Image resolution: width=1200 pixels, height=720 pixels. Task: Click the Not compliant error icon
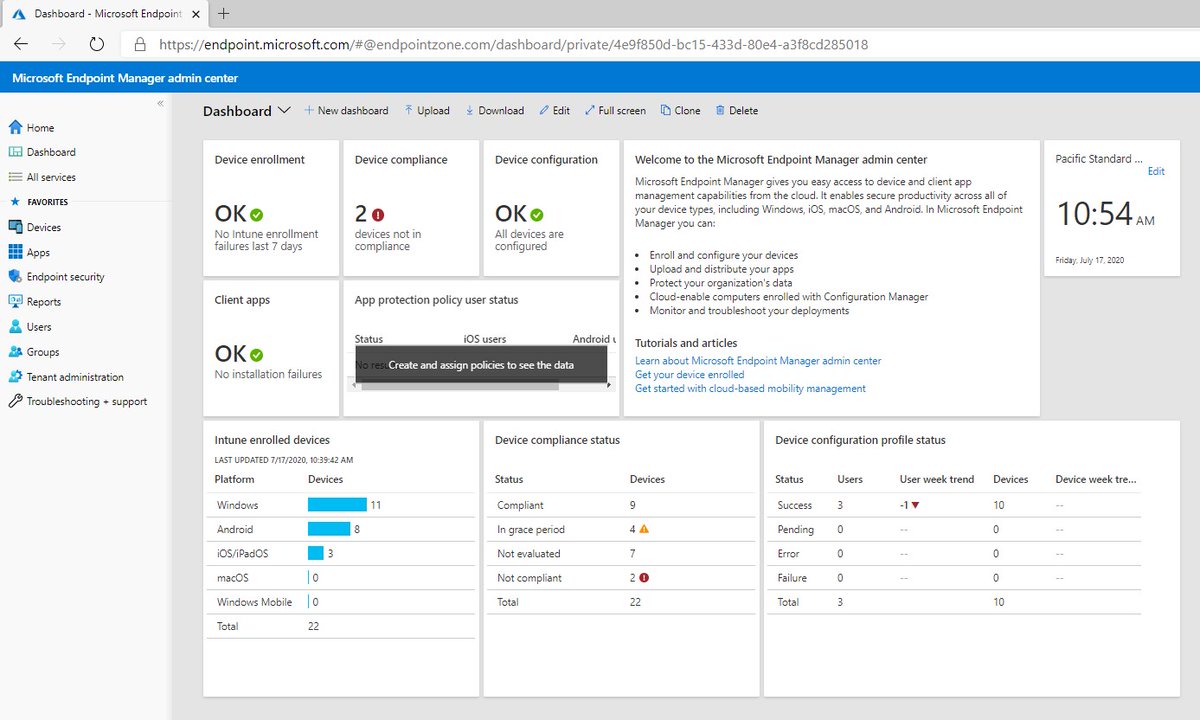click(x=644, y=577)
